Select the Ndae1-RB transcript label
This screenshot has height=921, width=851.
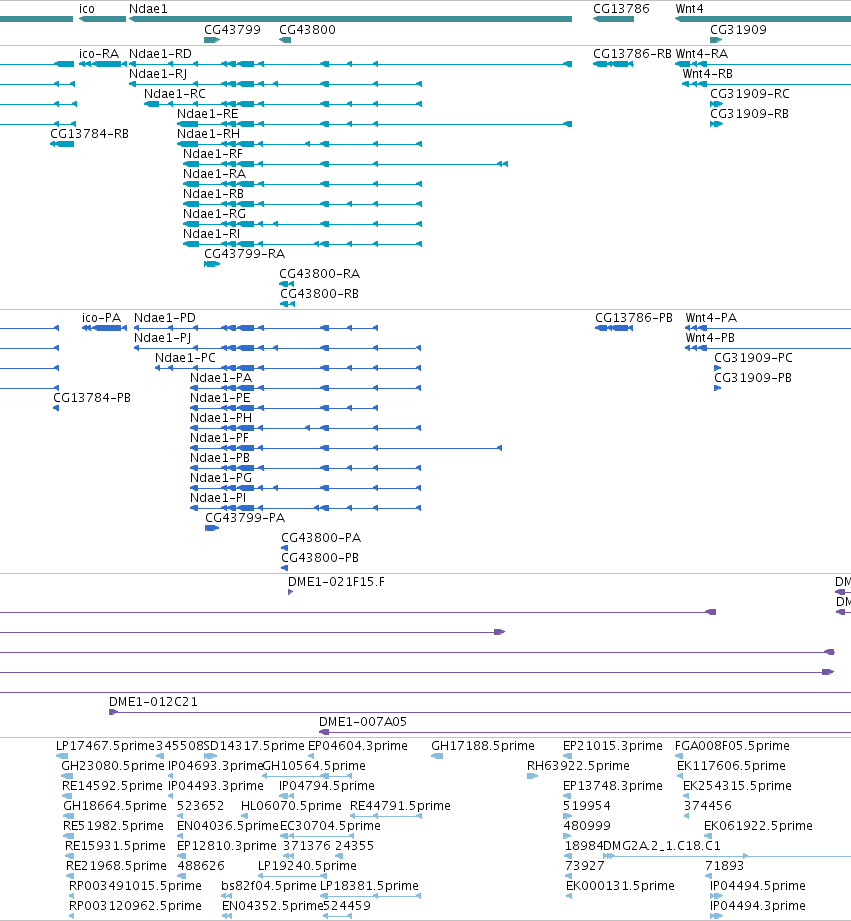coord(213,193)
